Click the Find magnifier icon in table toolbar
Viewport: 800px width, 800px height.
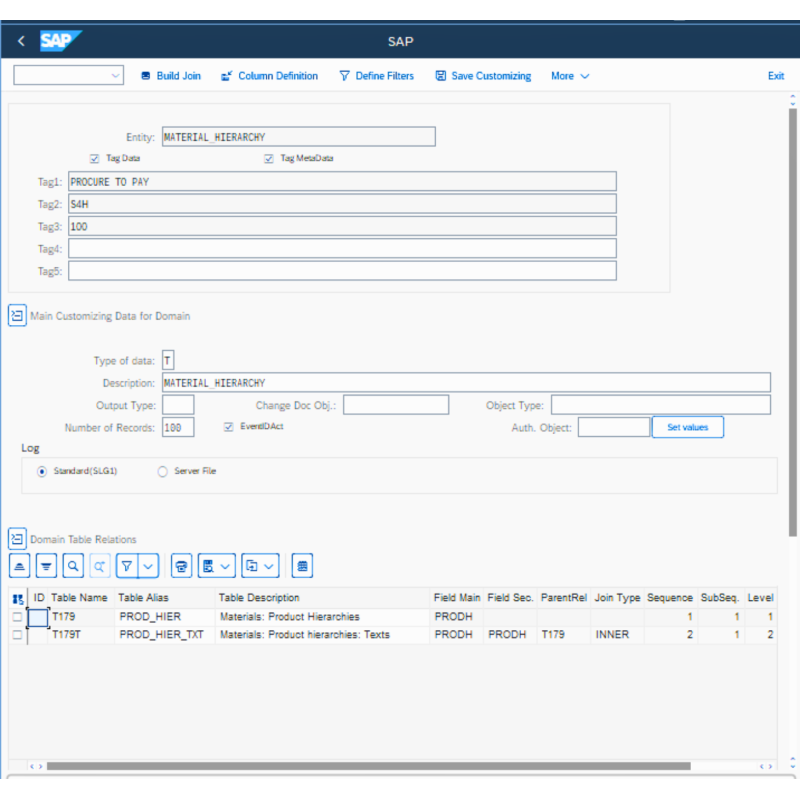[x=73, y=566]
